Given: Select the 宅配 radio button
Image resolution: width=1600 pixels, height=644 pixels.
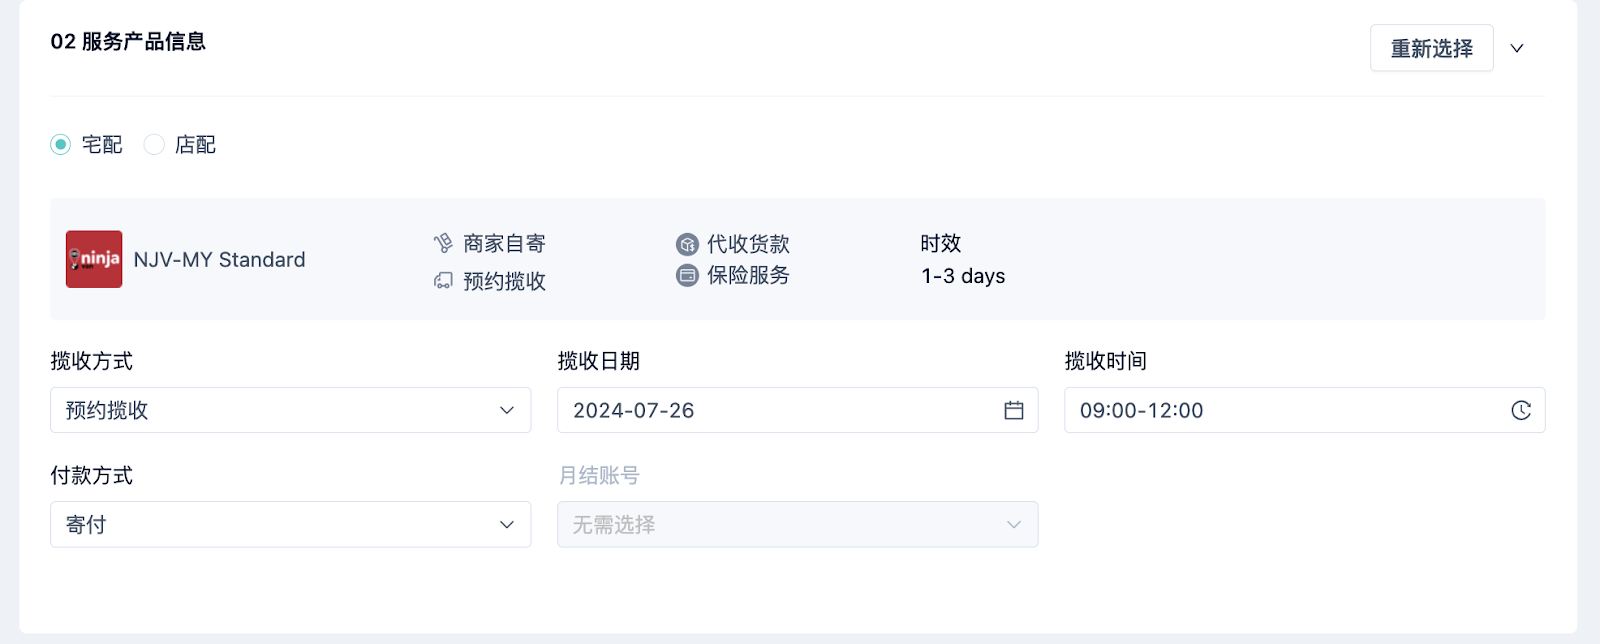Looking at the screenshot, I should 61,145.
